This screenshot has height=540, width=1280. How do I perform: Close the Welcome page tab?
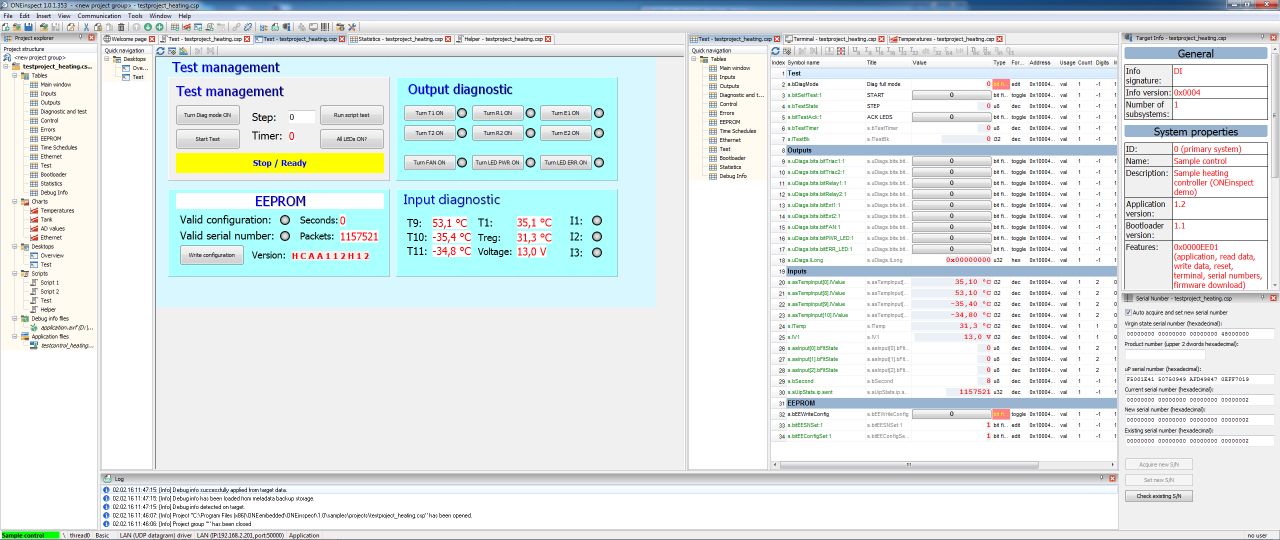[152, 39]
